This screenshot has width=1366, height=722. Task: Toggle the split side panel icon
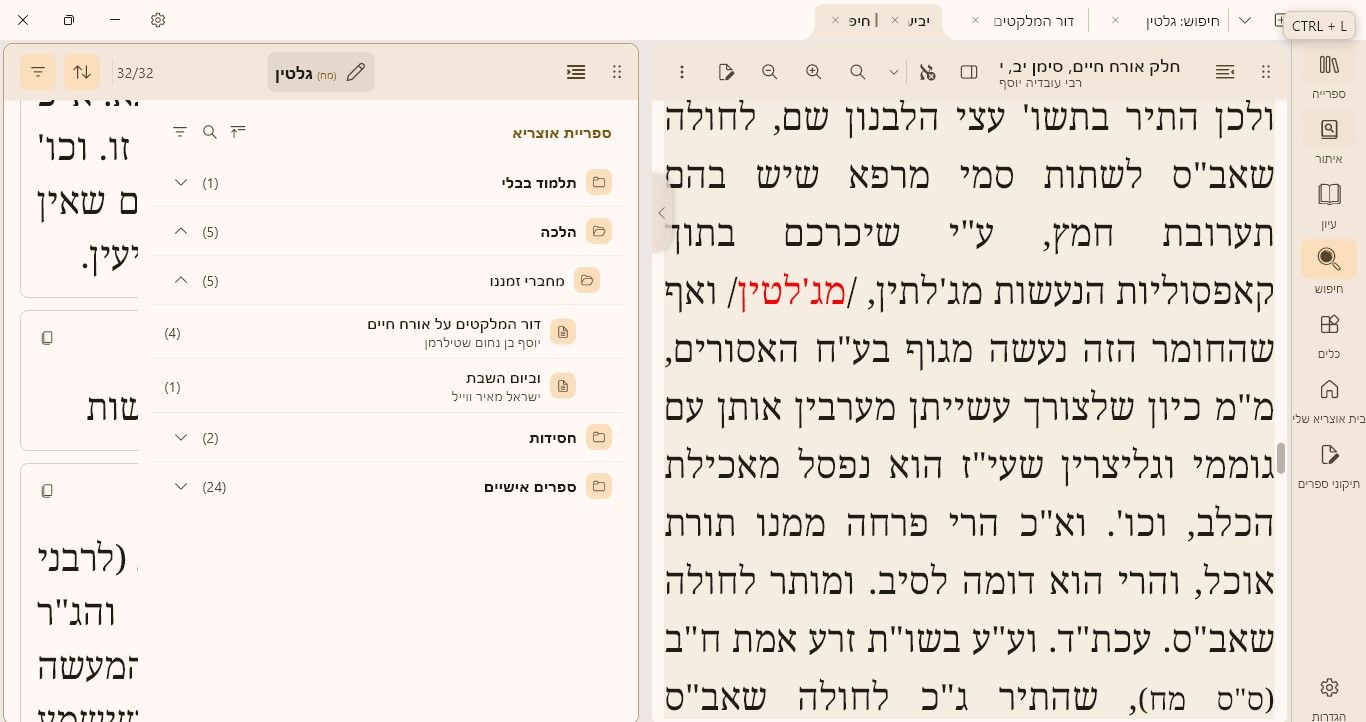[969, 72]
